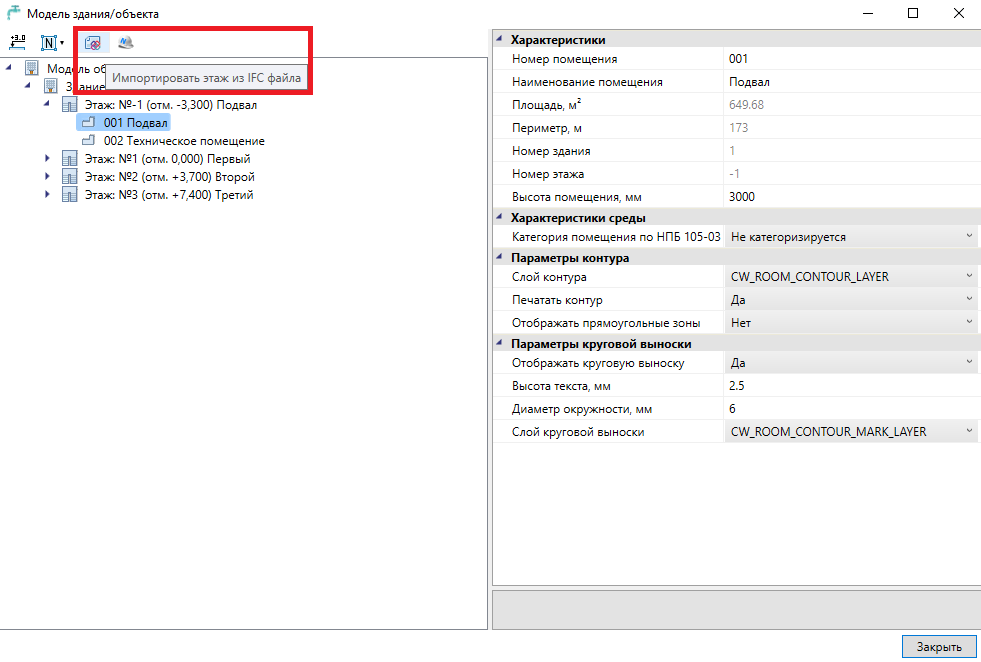Select Этаж: №-1 (отм. -3,300) Подвал

171,104
